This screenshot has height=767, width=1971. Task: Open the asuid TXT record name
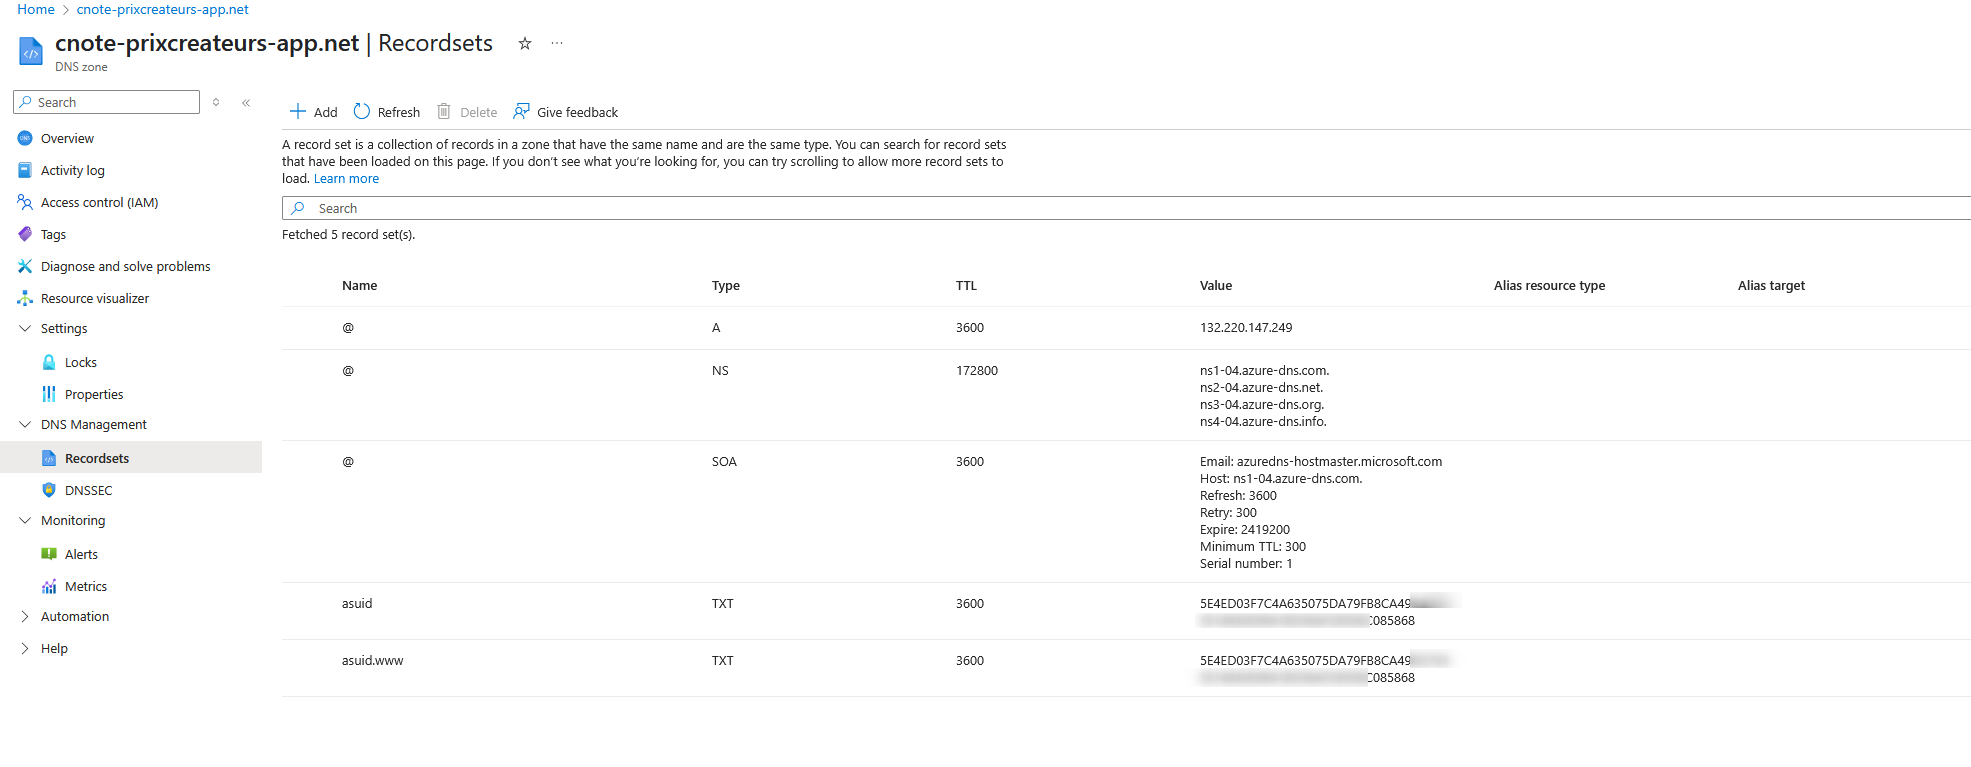coord(357,603)
